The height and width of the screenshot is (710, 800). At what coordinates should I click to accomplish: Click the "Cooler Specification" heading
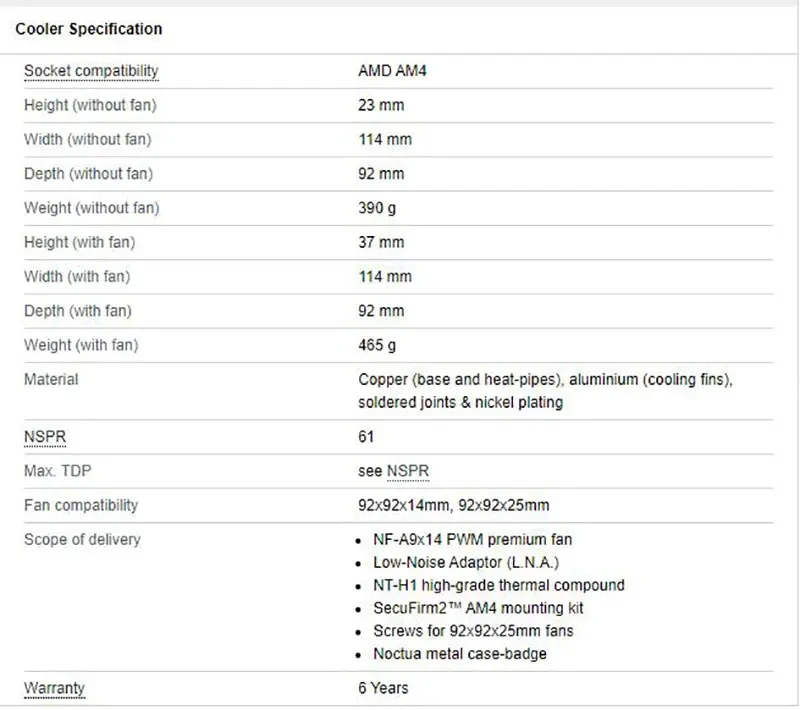[x=89, y=29]
